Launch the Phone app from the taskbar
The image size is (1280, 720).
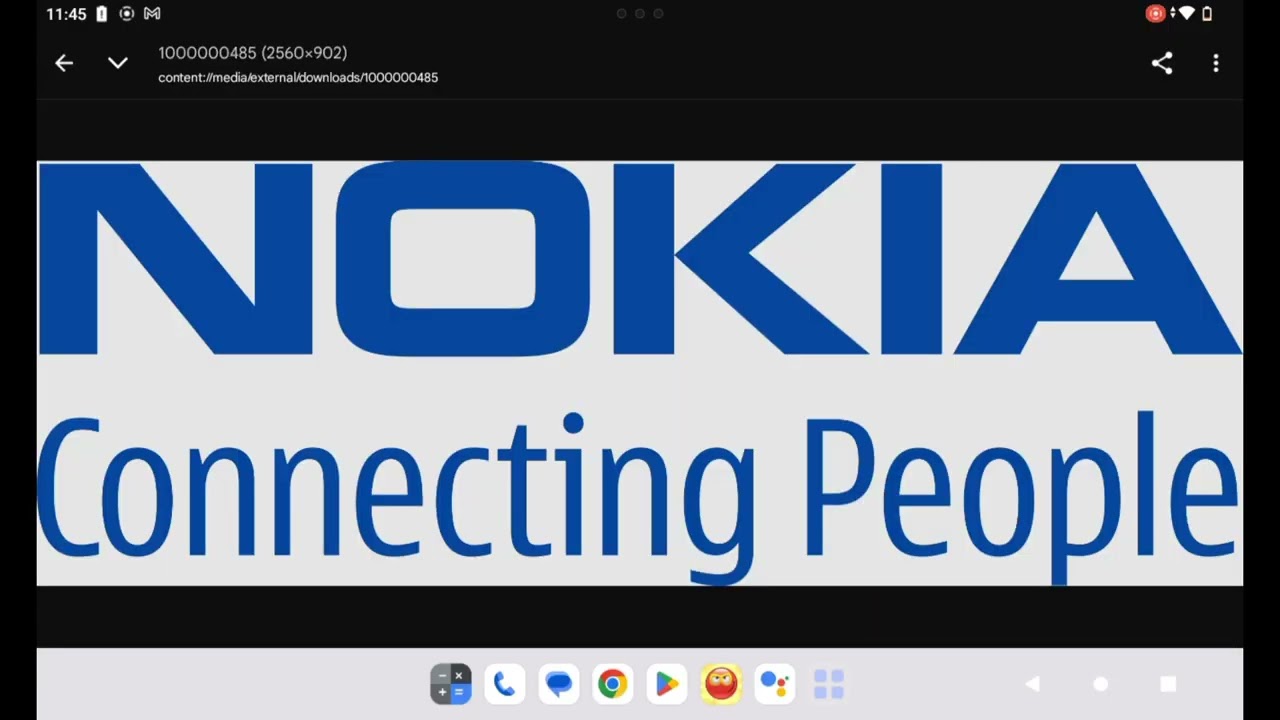(x=505, y=684)
